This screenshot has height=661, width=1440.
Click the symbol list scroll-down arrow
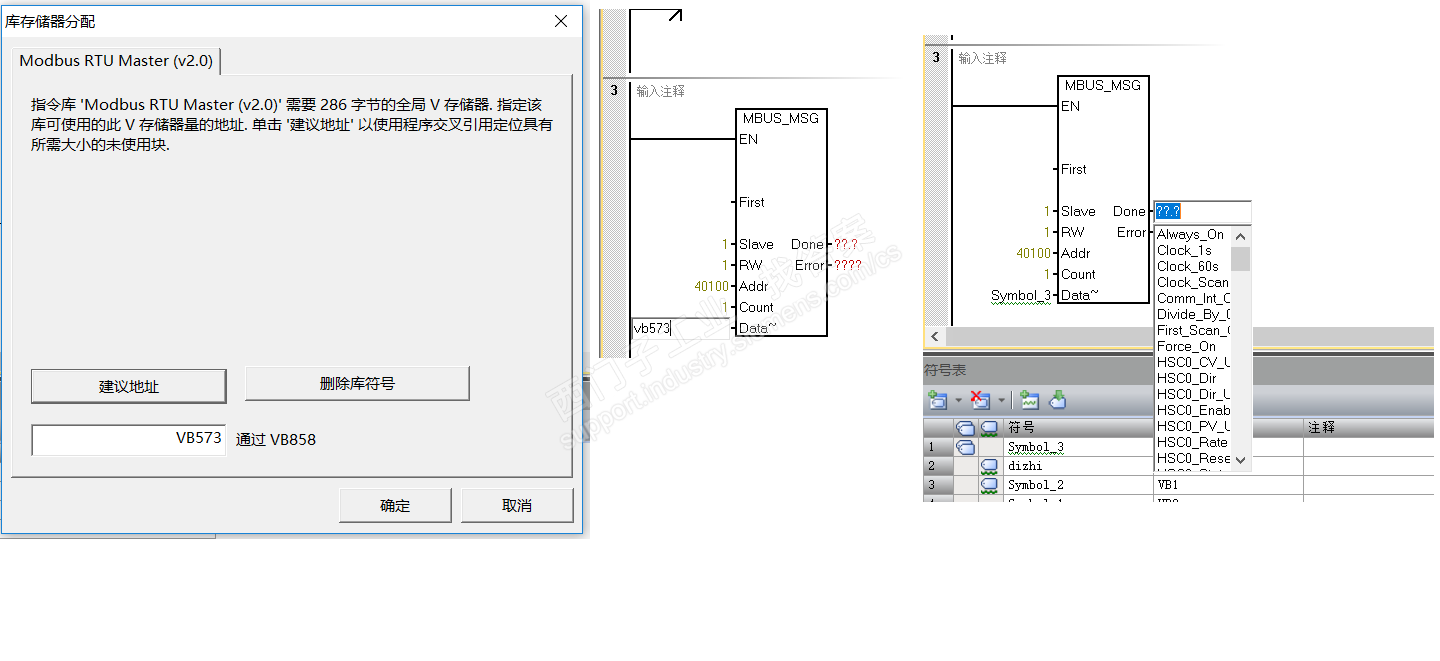pos(1240,460)
